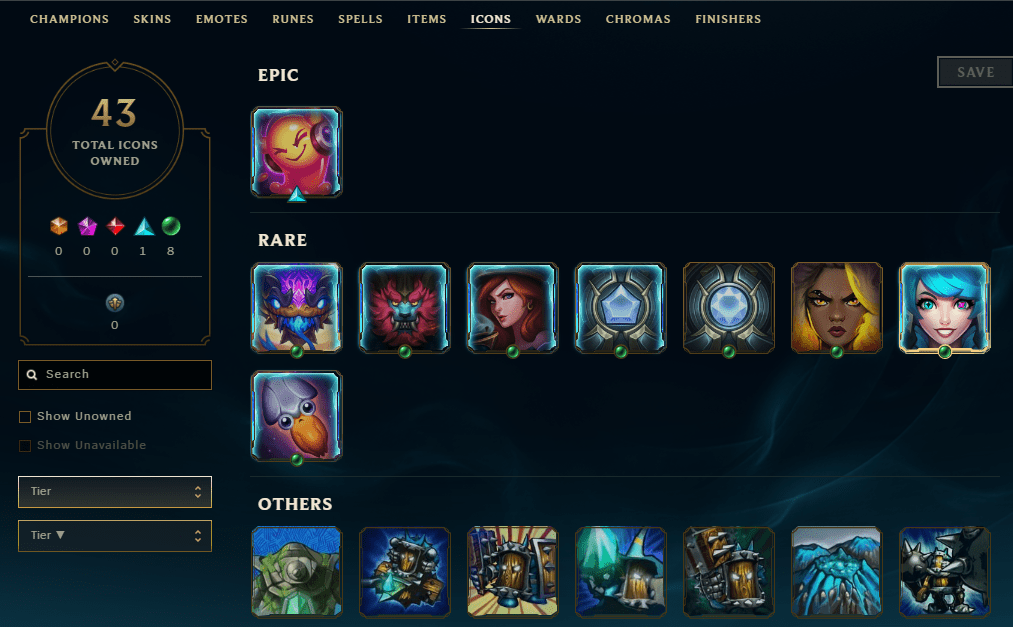Enable the Show Unowned checkbox

click(25, 416)
